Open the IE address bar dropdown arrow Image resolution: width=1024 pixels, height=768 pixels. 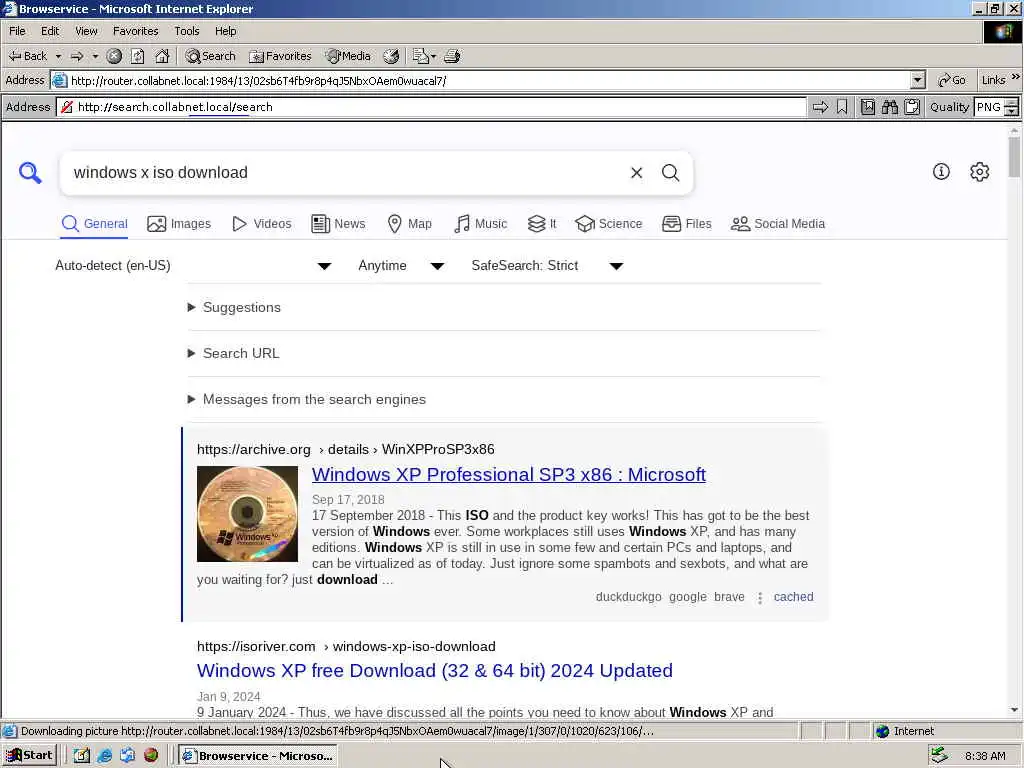pyautogui.click(x=918, y=80)
